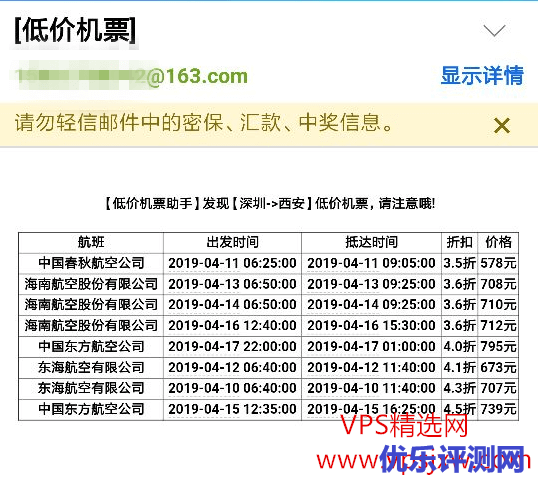Click the 4.0折 discount cell
This screenshot has height=486, width=538.
pos(459,347)
